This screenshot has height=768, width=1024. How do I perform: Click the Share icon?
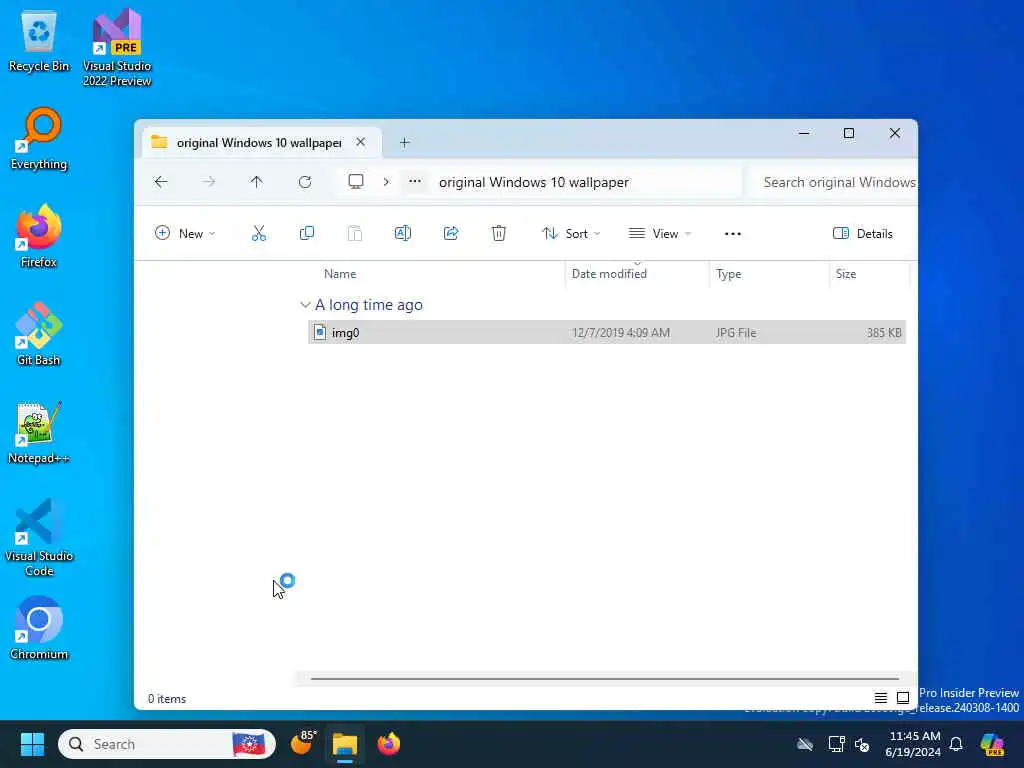pyautogui.click(x=451, y=233)
